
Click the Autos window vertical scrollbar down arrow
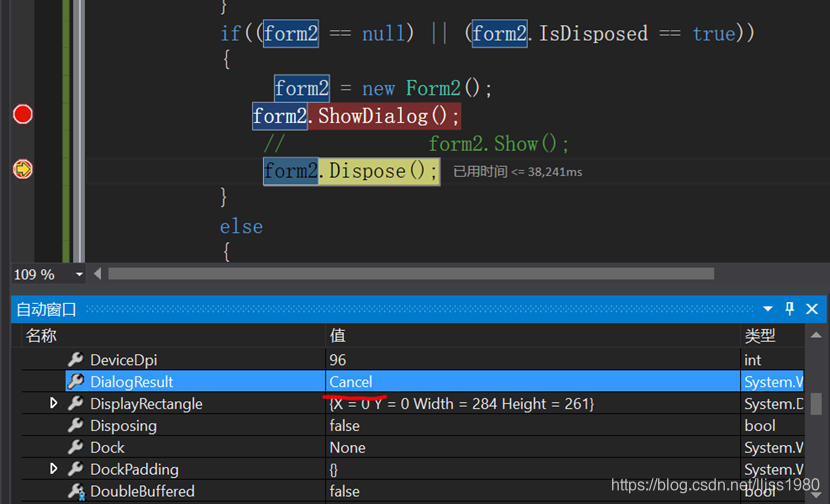coord(816,496)
